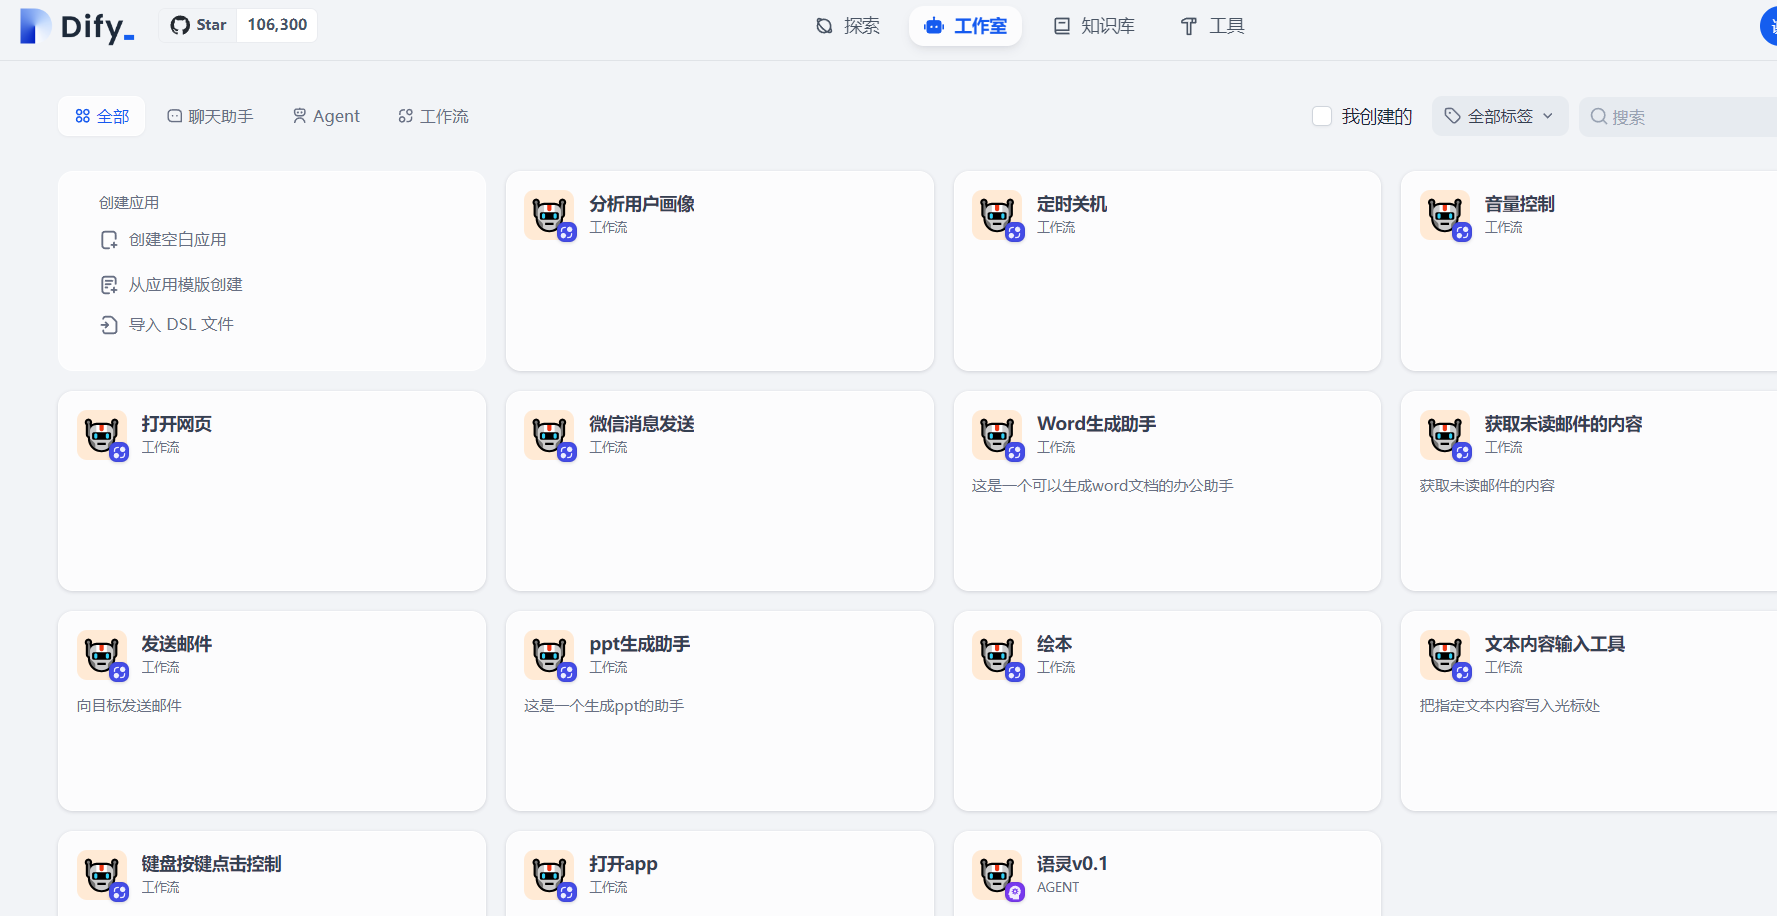The width and height of the screenshot is (1777, 916).
Task: Navigate to the 探索 menu
Action: [x=847, y=26]
